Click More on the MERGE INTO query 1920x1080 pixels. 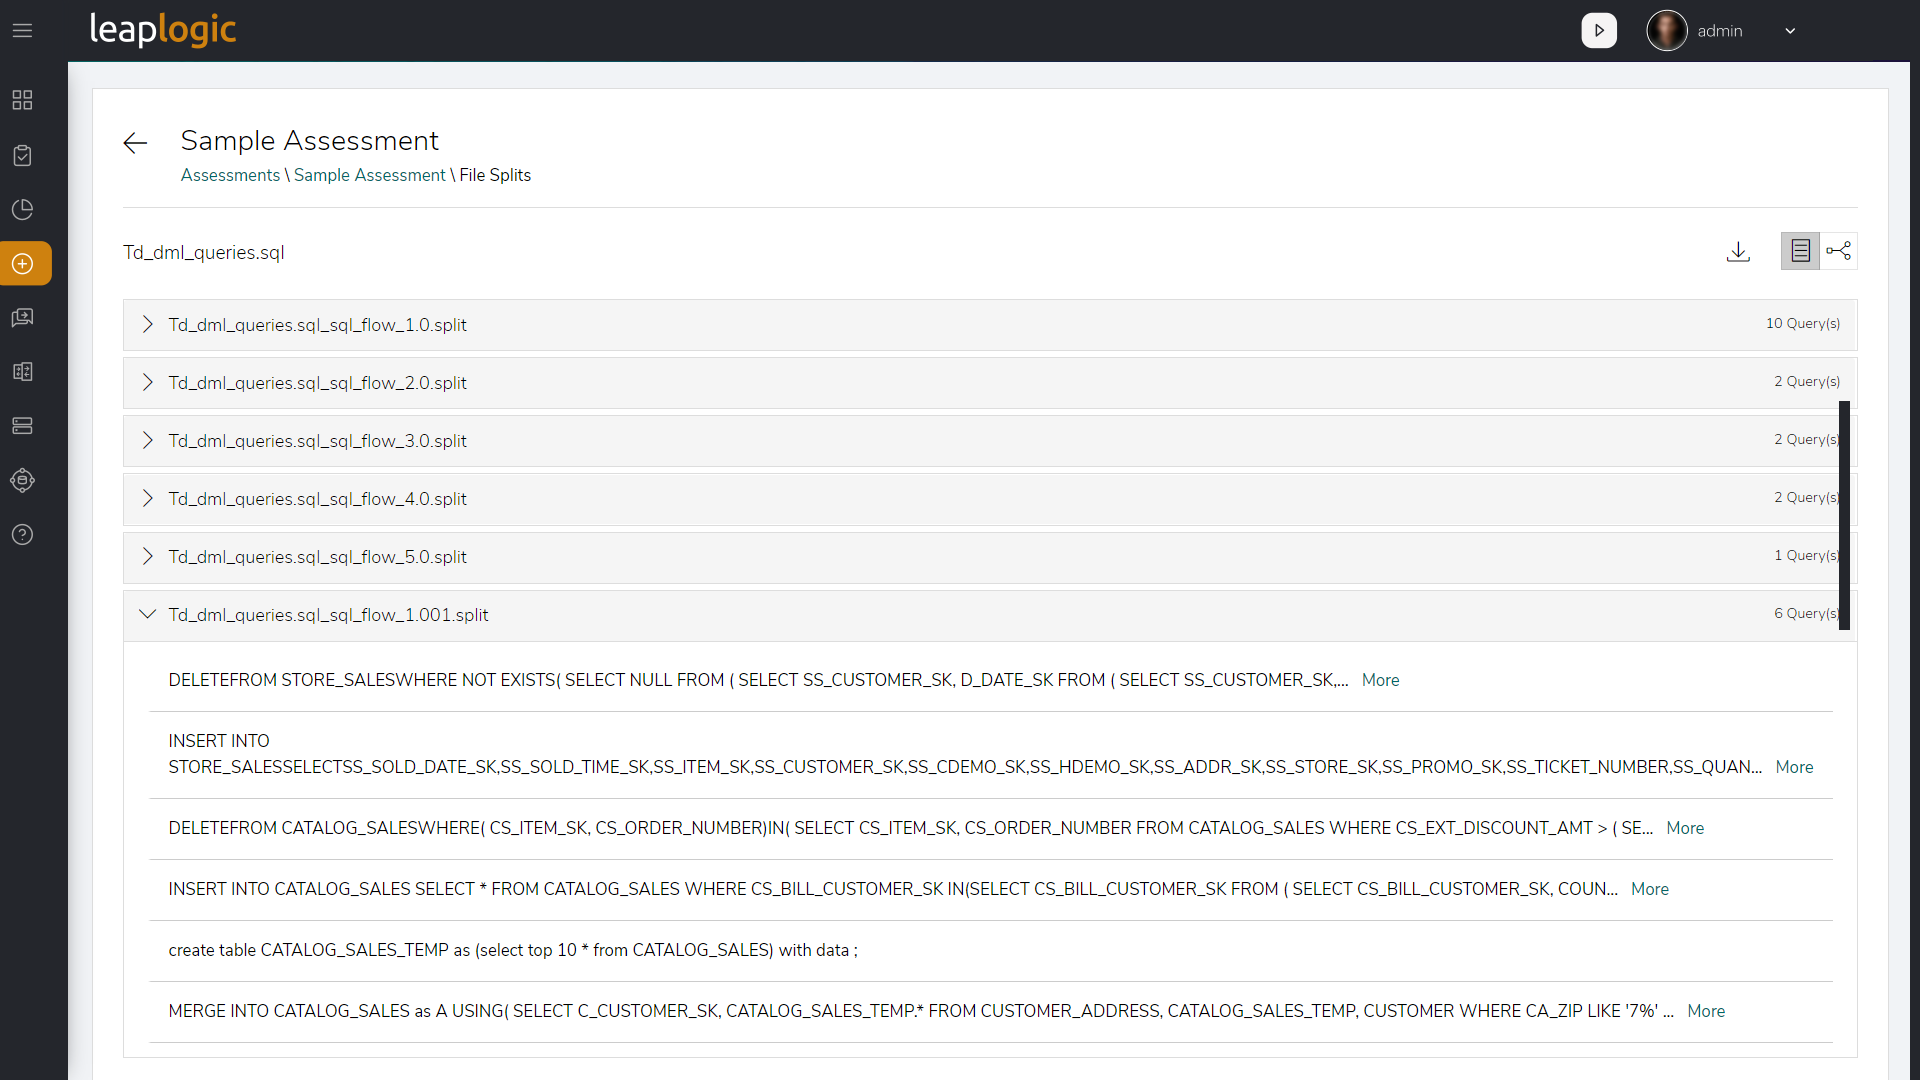pos(1705,1011)
